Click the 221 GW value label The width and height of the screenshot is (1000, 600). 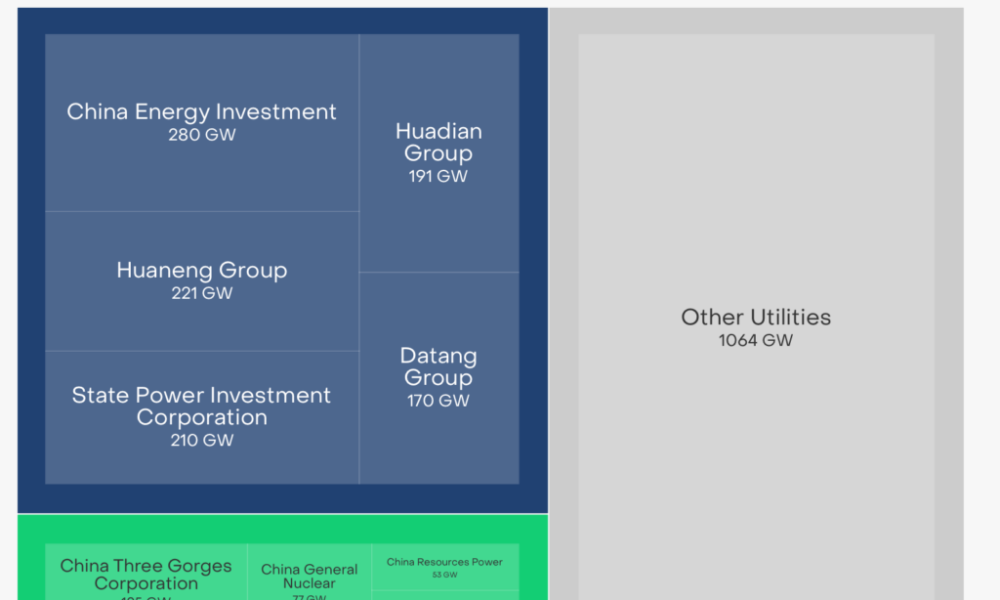[202, 293]
